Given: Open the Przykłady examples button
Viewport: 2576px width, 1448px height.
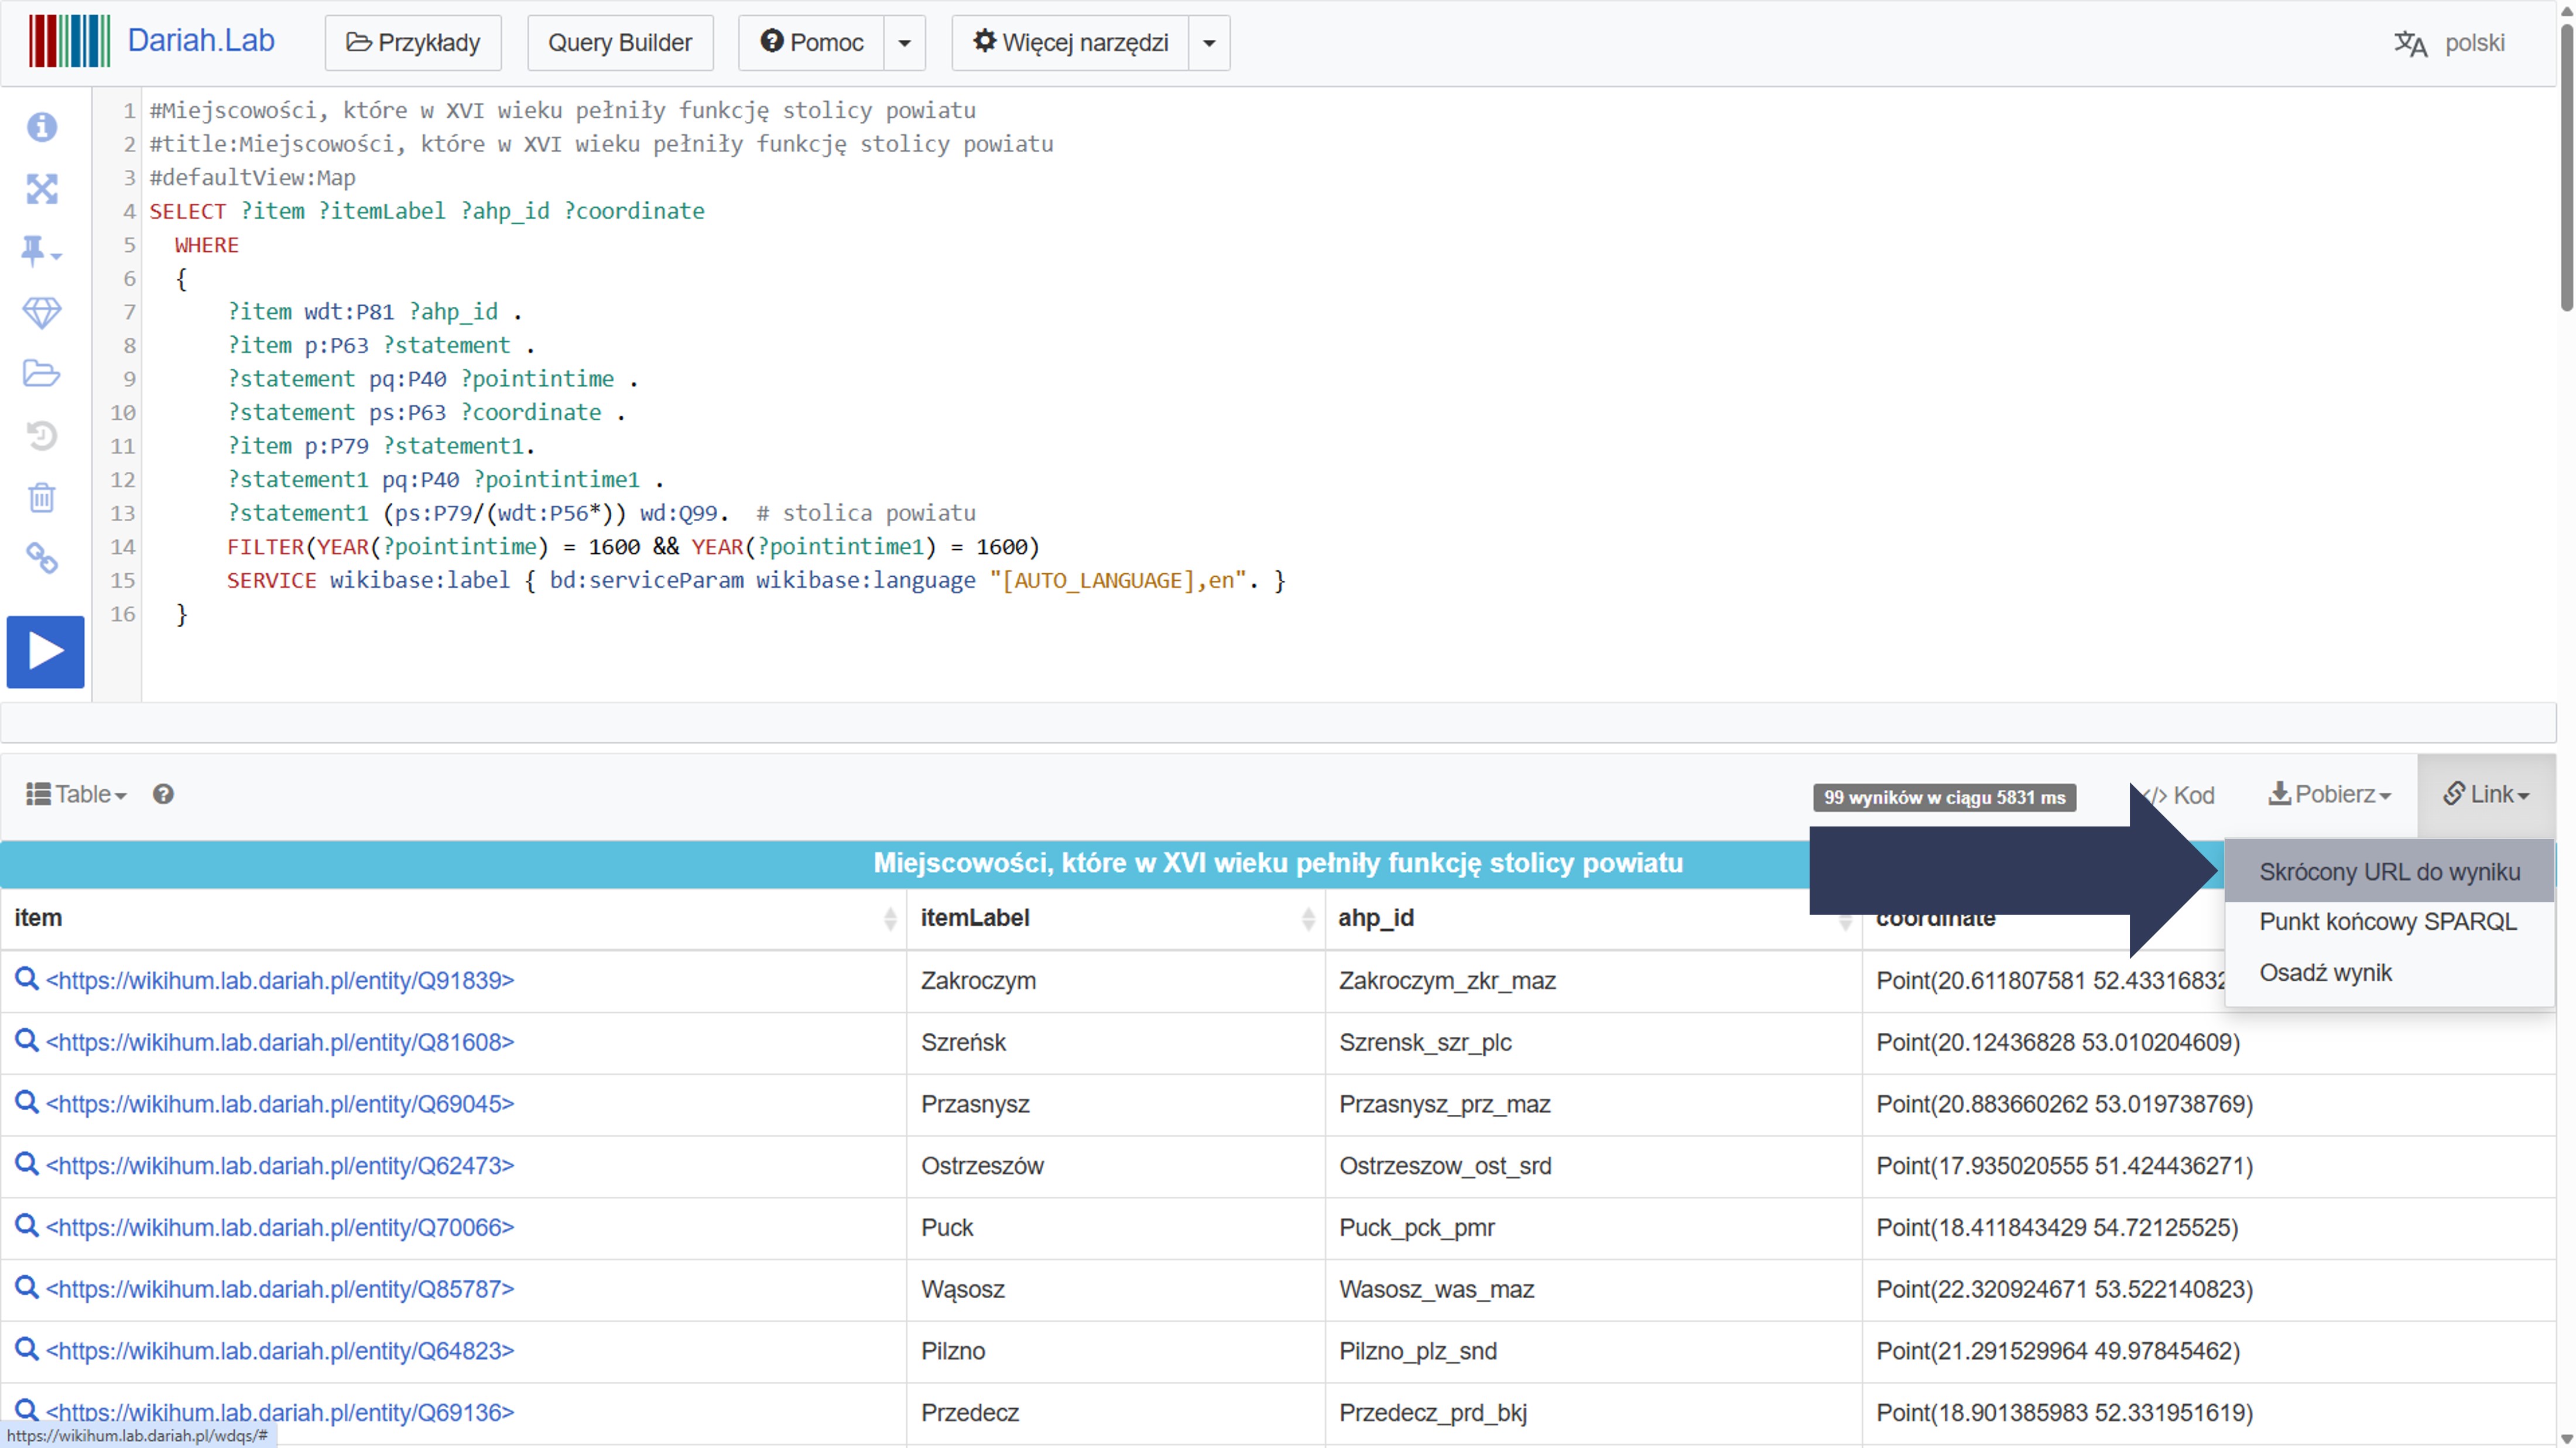Looking at the screenshot, I should pyautogui.click(x=413, y=43).
